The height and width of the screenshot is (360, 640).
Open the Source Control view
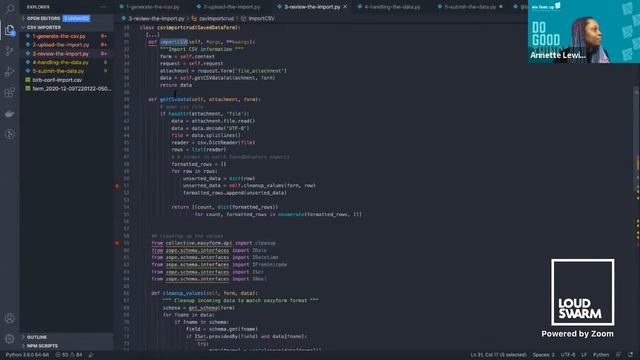[10, 51]
